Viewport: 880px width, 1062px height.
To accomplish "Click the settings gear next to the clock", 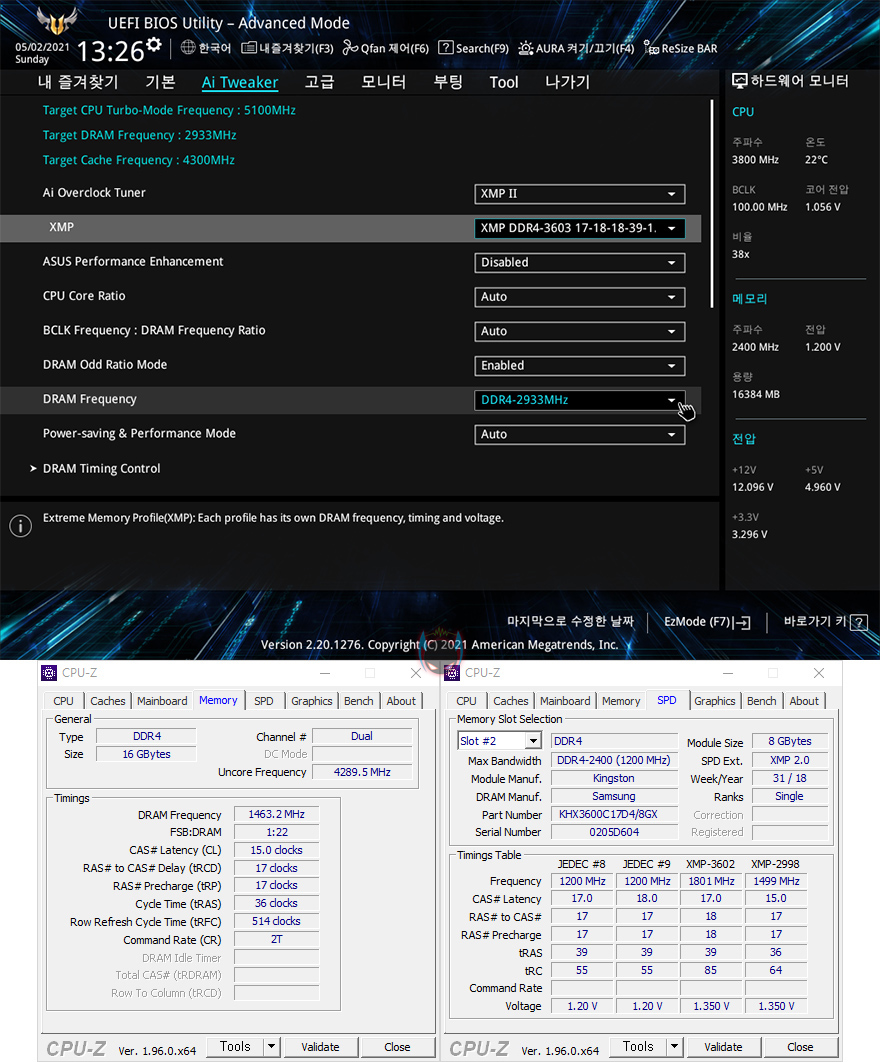I will [x=154, y=44].
